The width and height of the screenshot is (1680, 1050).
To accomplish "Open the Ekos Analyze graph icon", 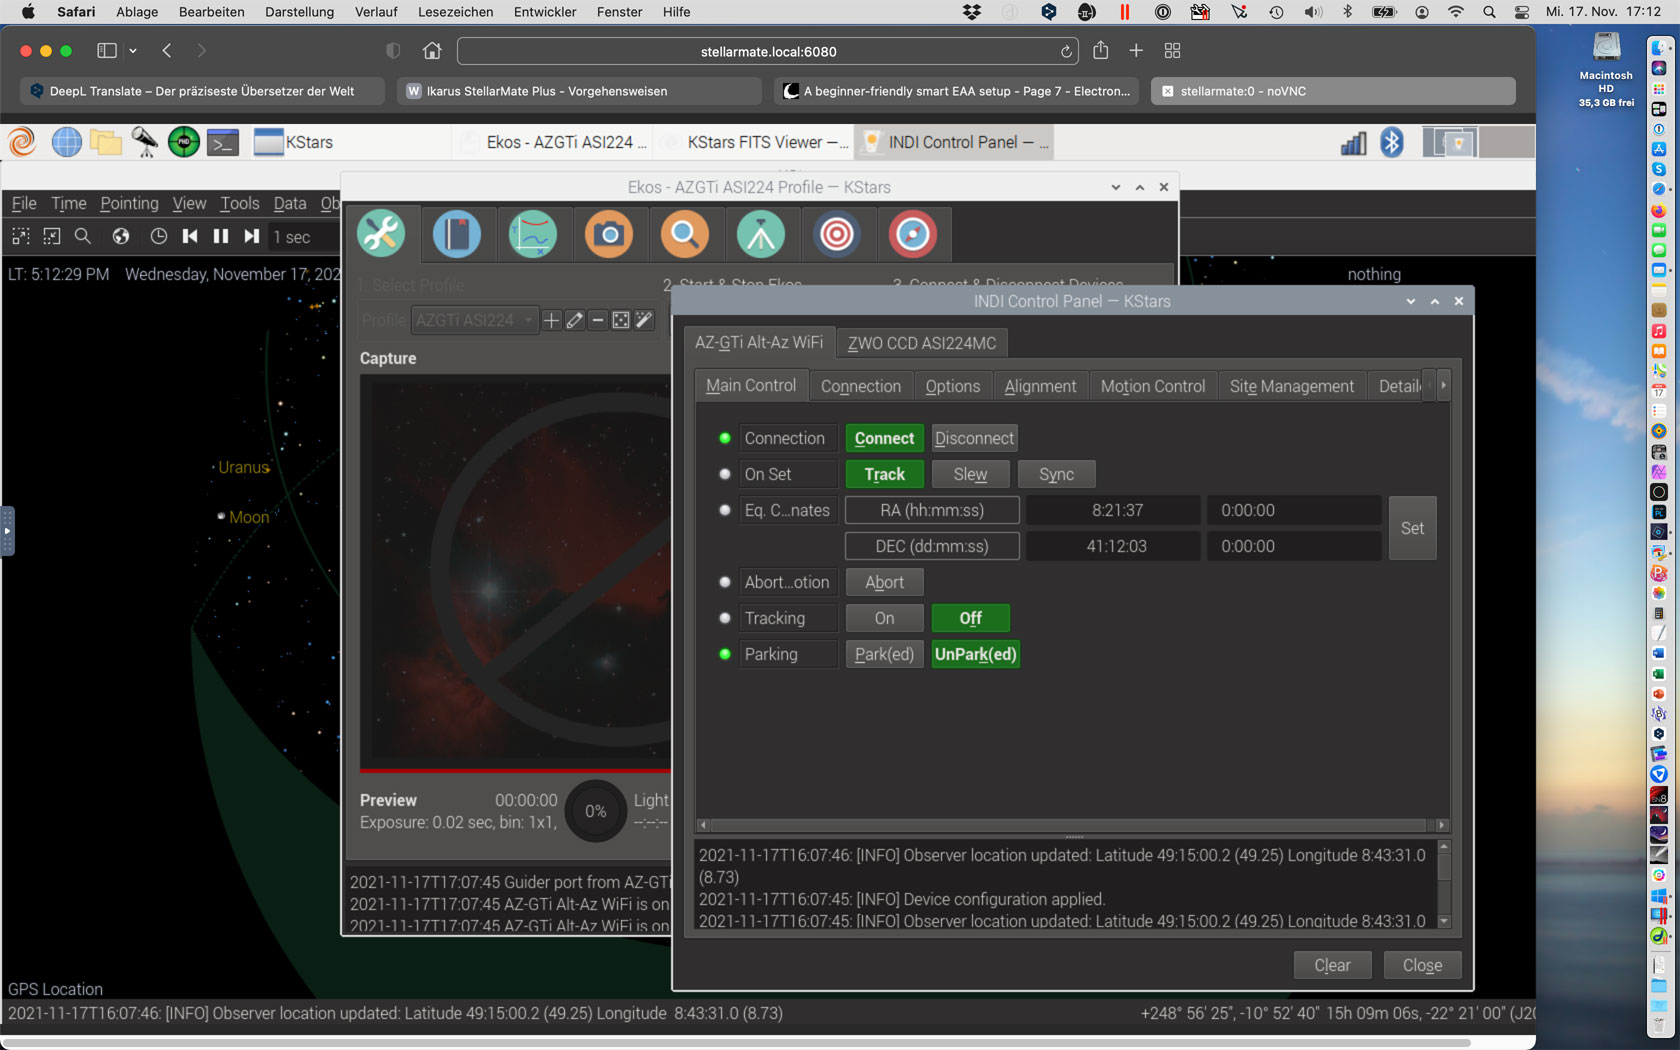I will point(533,234).
